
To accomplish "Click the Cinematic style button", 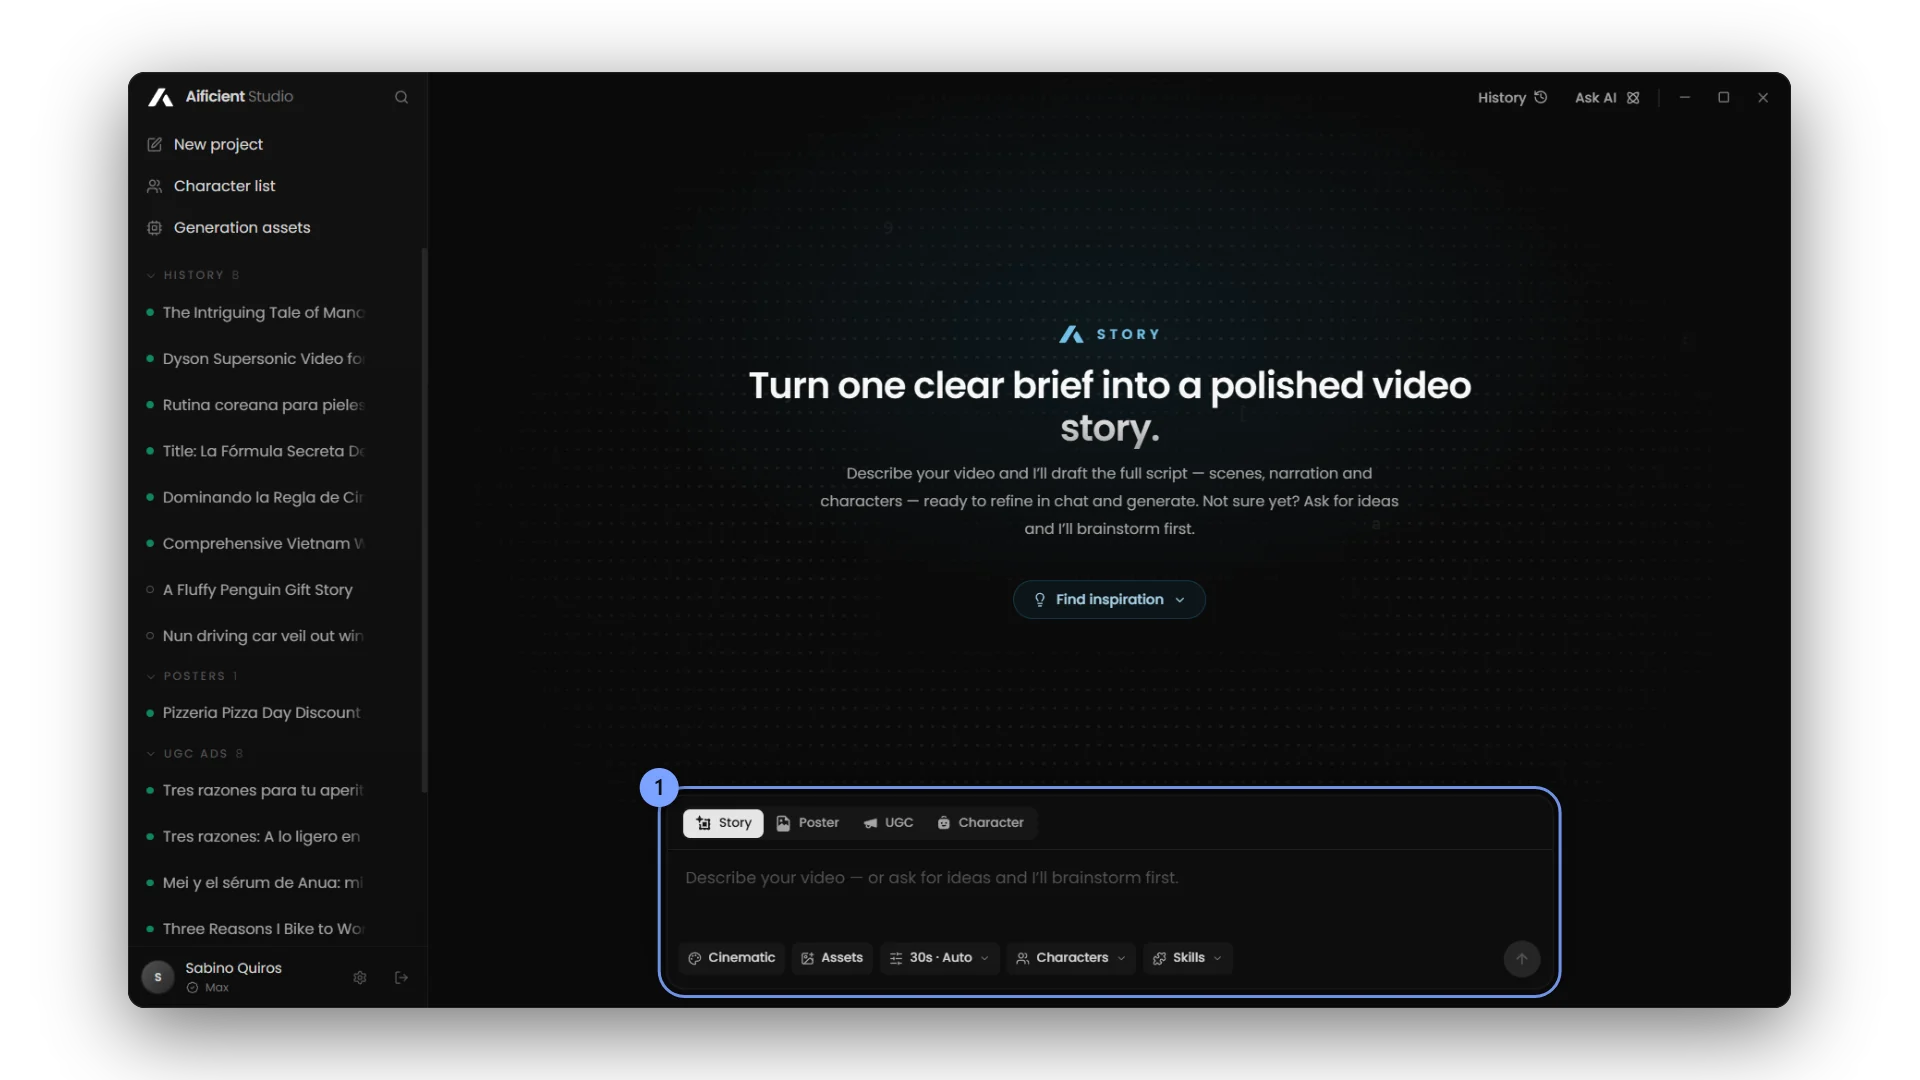I will pyautogui.click(x=732, y=958).
